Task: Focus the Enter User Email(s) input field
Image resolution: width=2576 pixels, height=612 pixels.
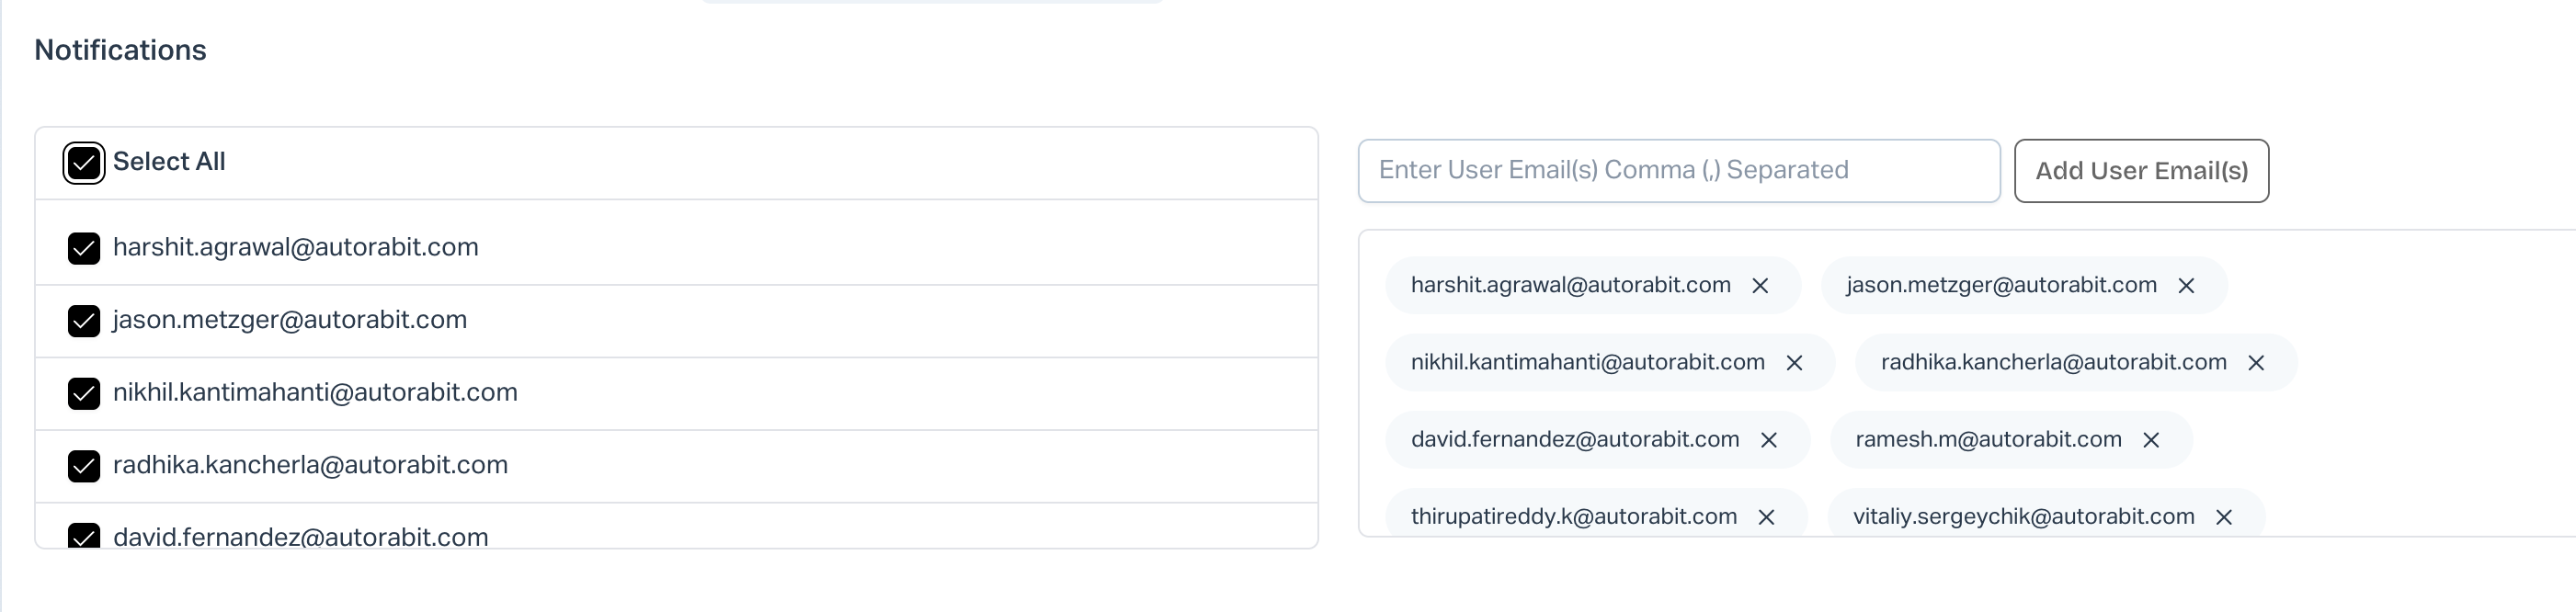Action: tap(1678, 171)
